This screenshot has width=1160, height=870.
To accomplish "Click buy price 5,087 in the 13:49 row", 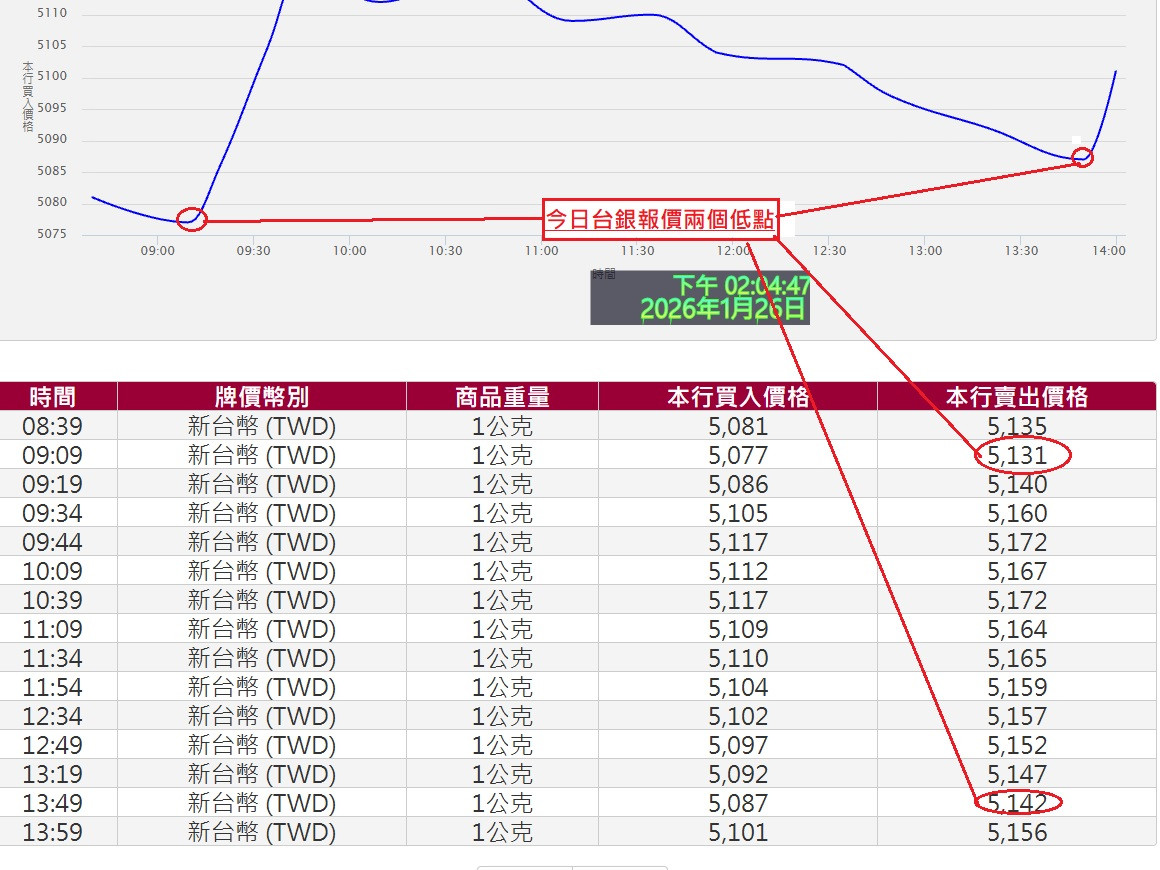I will 738,803.
